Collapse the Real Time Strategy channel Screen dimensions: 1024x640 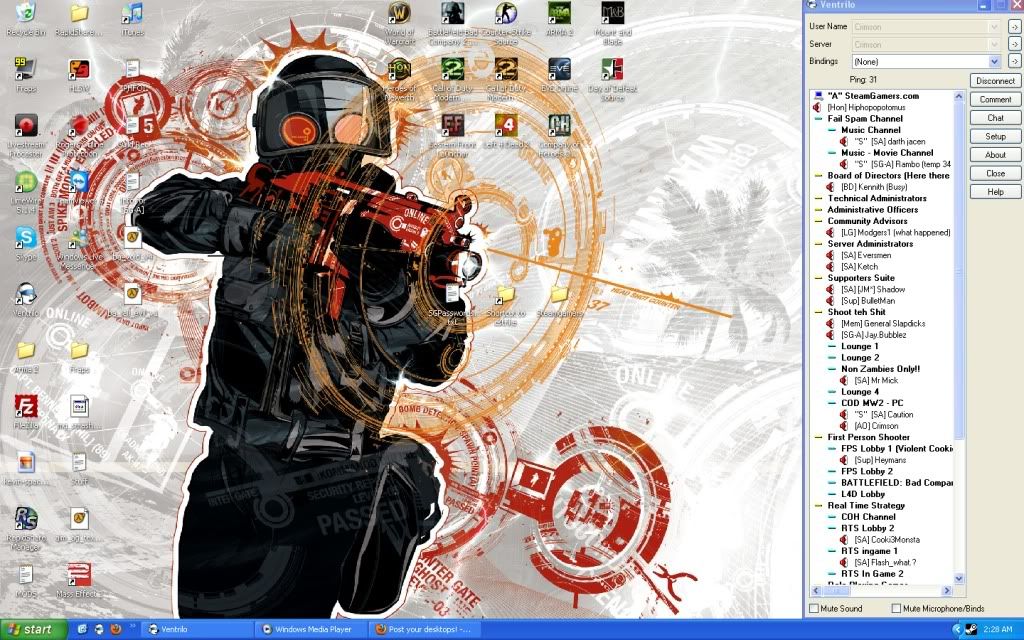tap(818, 505)
